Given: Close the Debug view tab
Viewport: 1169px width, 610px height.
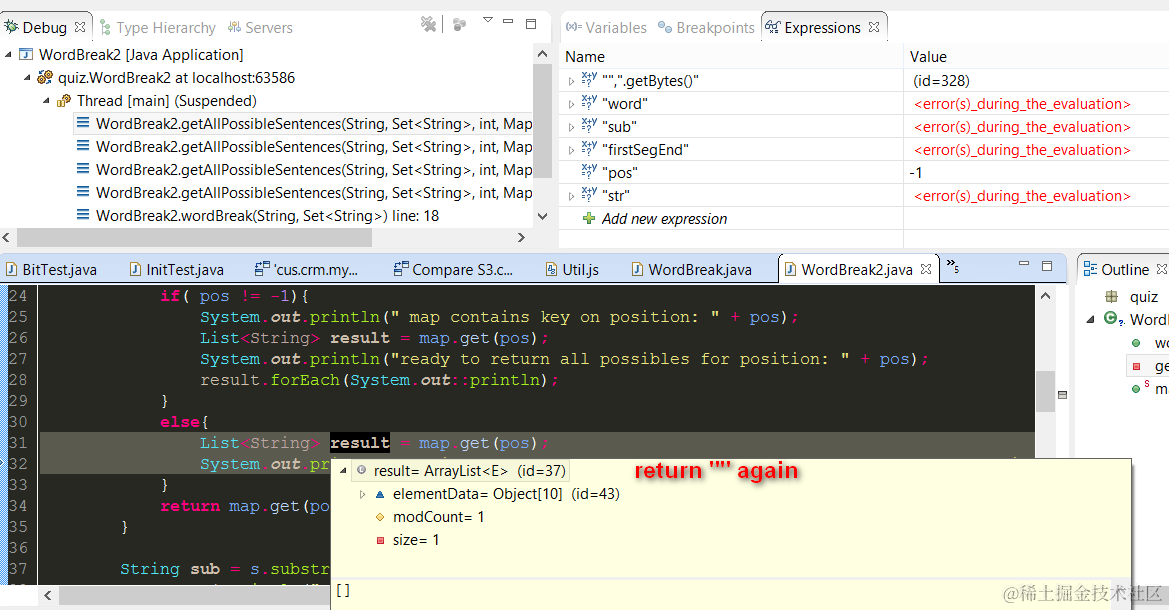Looking at the screenshot, I should tap(80, 27).
